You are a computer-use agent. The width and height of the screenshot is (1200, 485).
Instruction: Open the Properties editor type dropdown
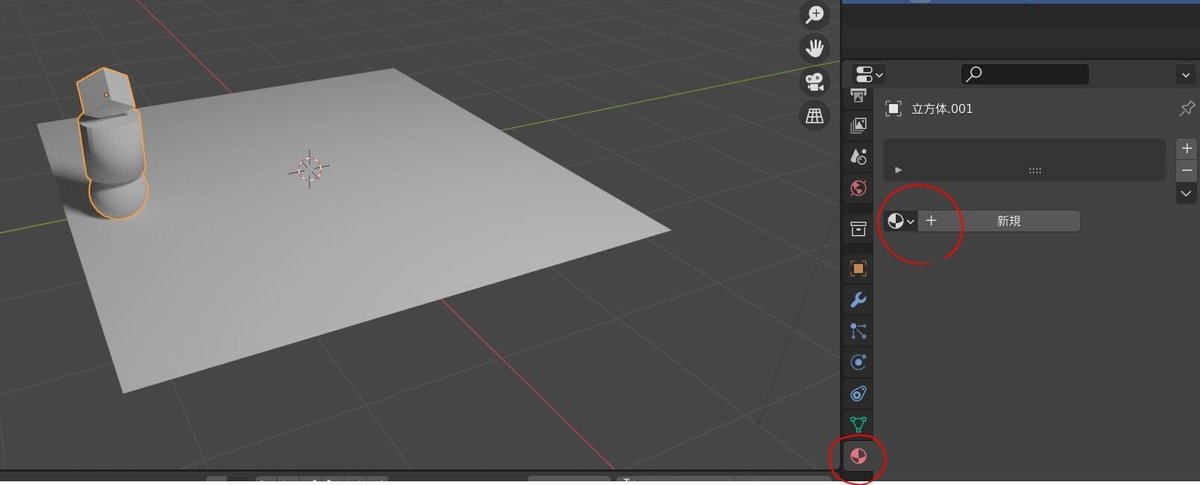(868, 74)
